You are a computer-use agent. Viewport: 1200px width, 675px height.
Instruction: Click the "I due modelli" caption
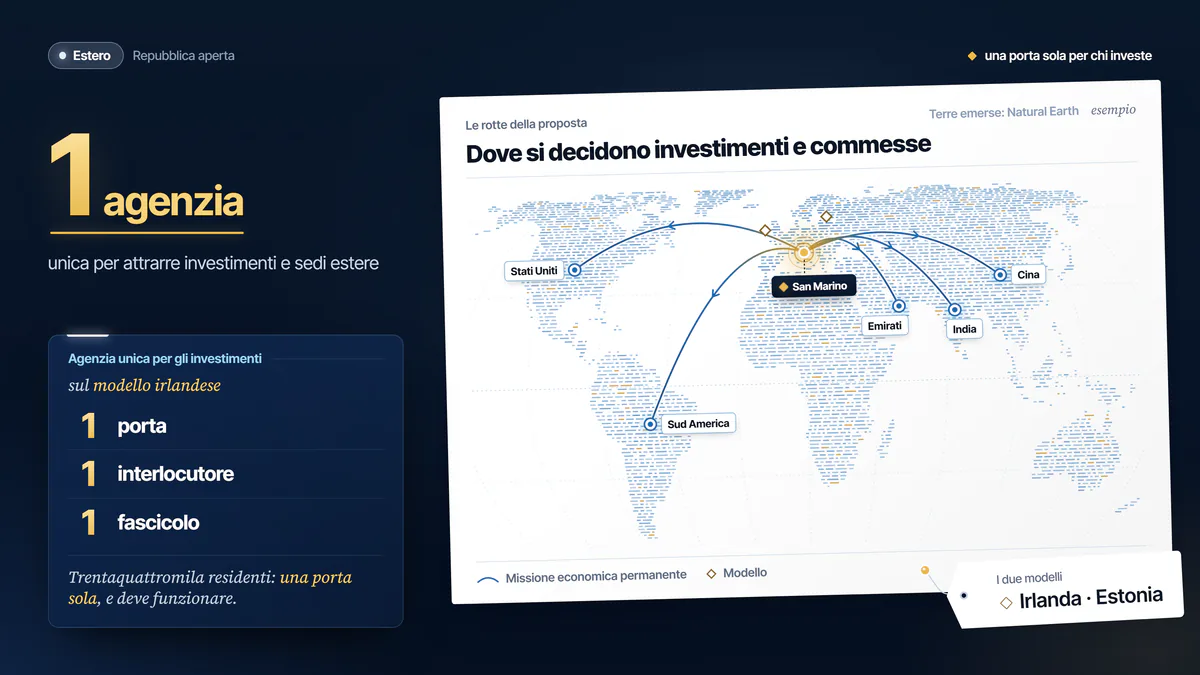tap(1029, 578)
